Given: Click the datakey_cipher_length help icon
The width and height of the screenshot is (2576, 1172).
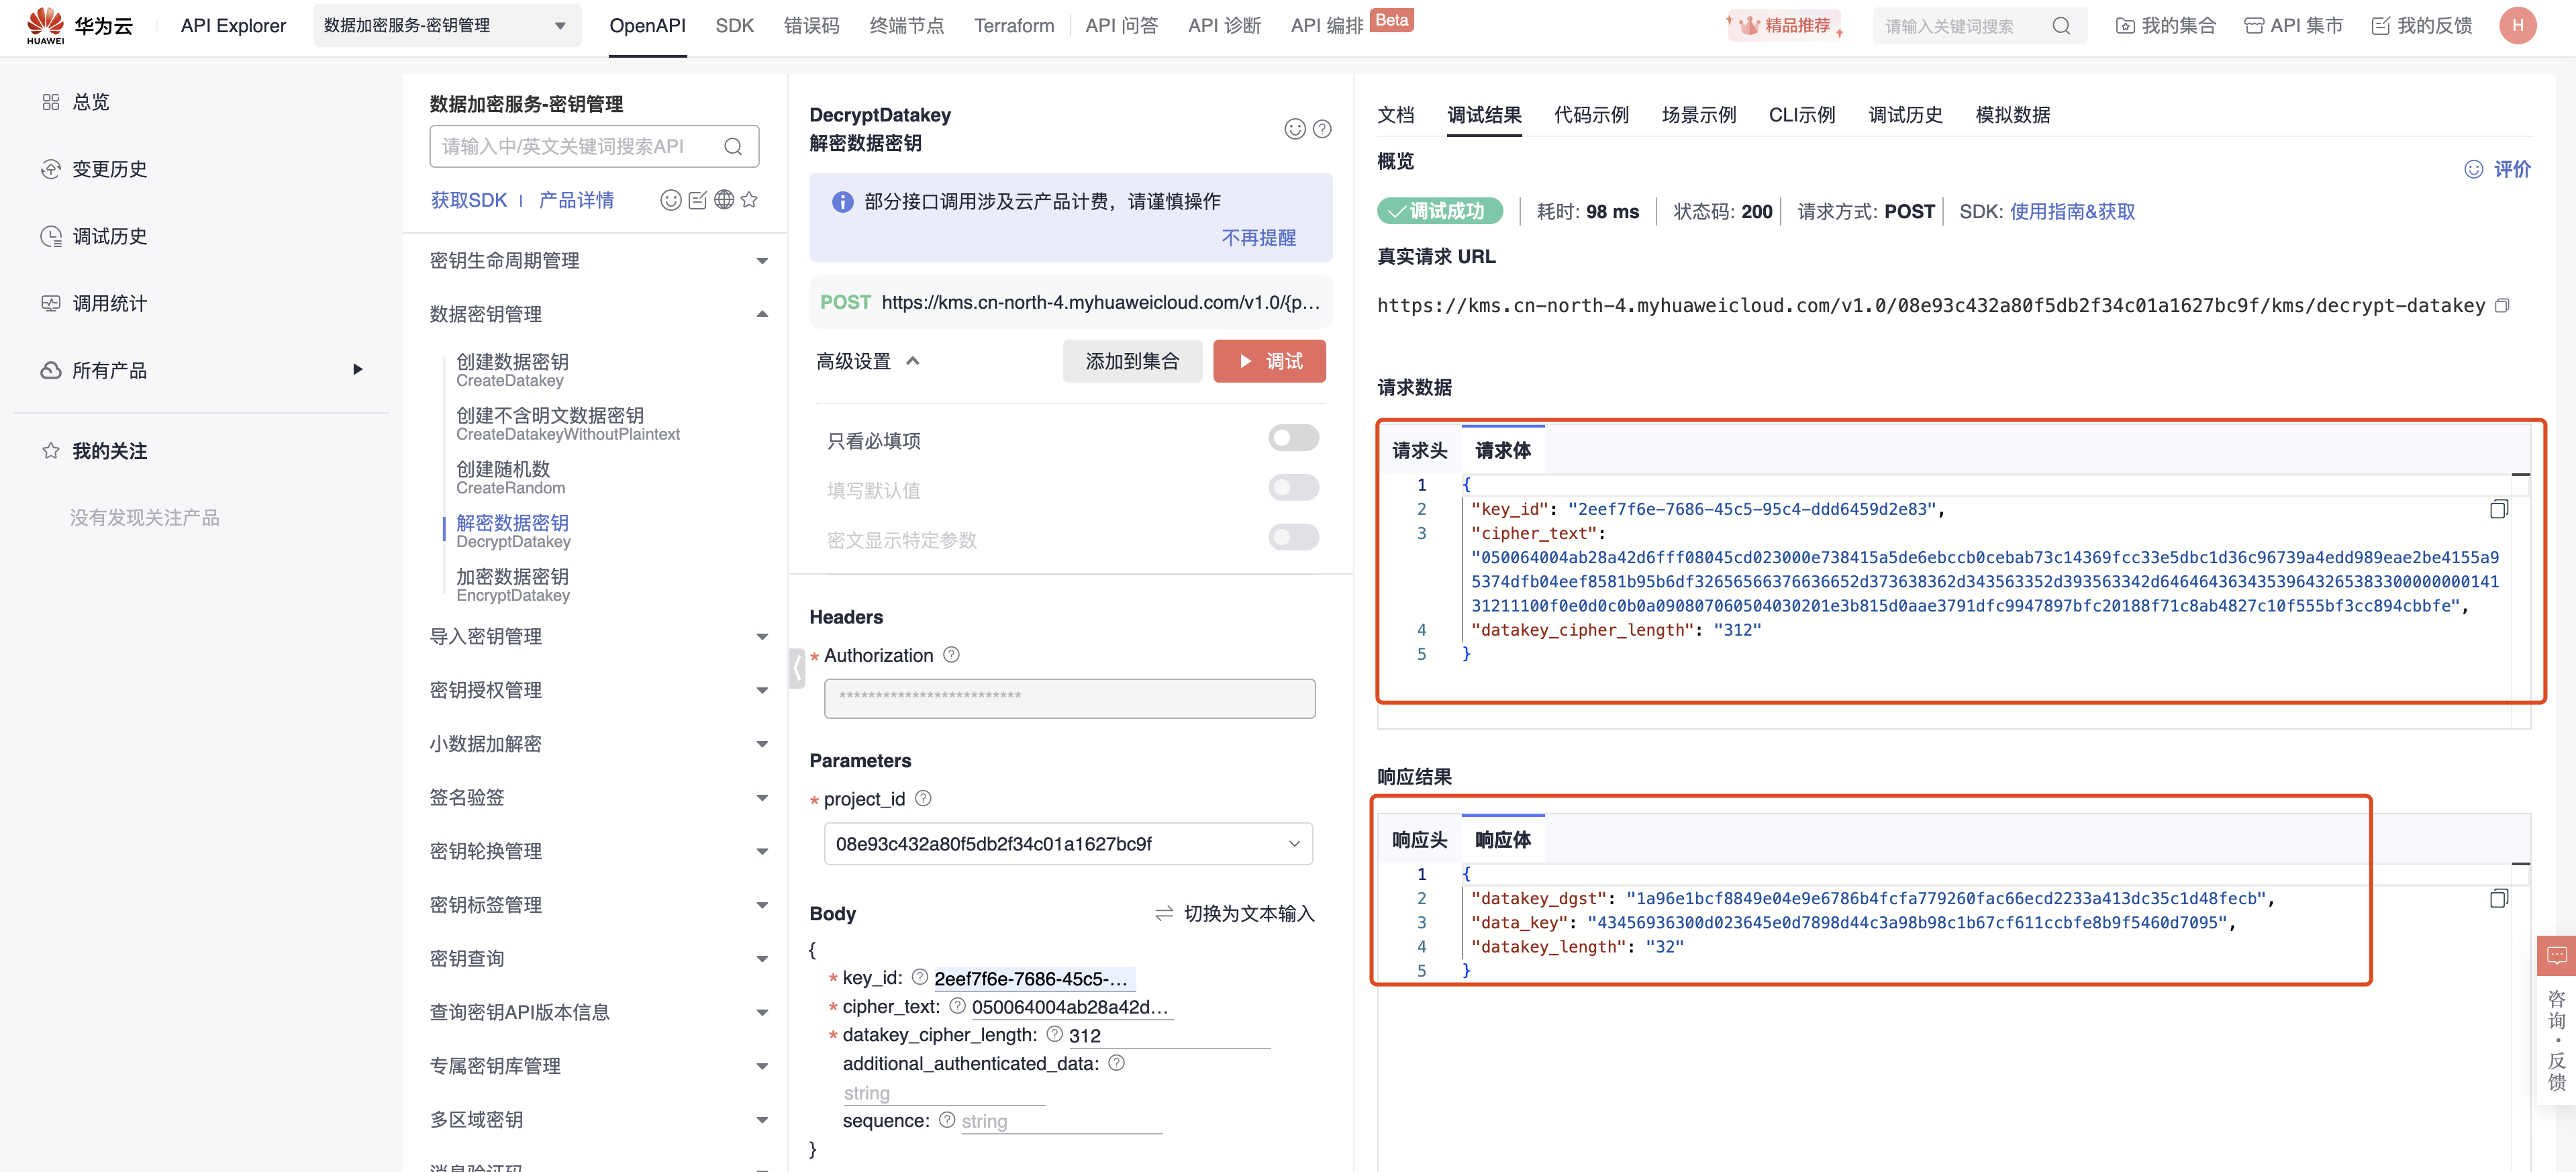Looking at the screenshot, I should coord(1054,1034).
